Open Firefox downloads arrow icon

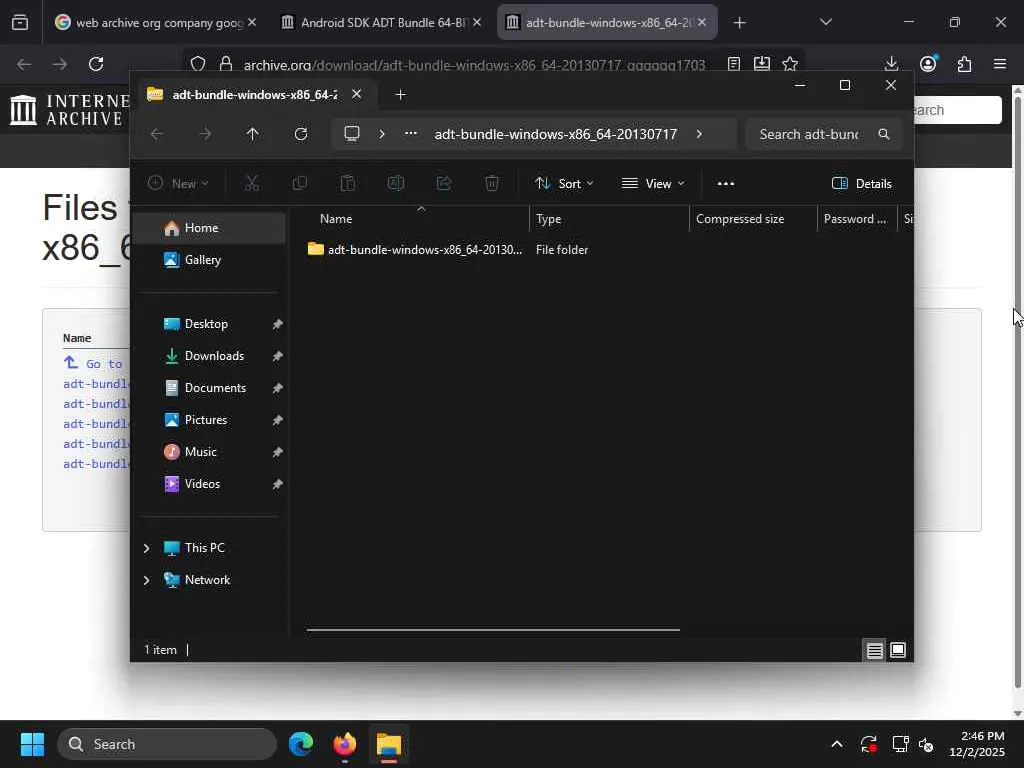(x=891, y=64)
